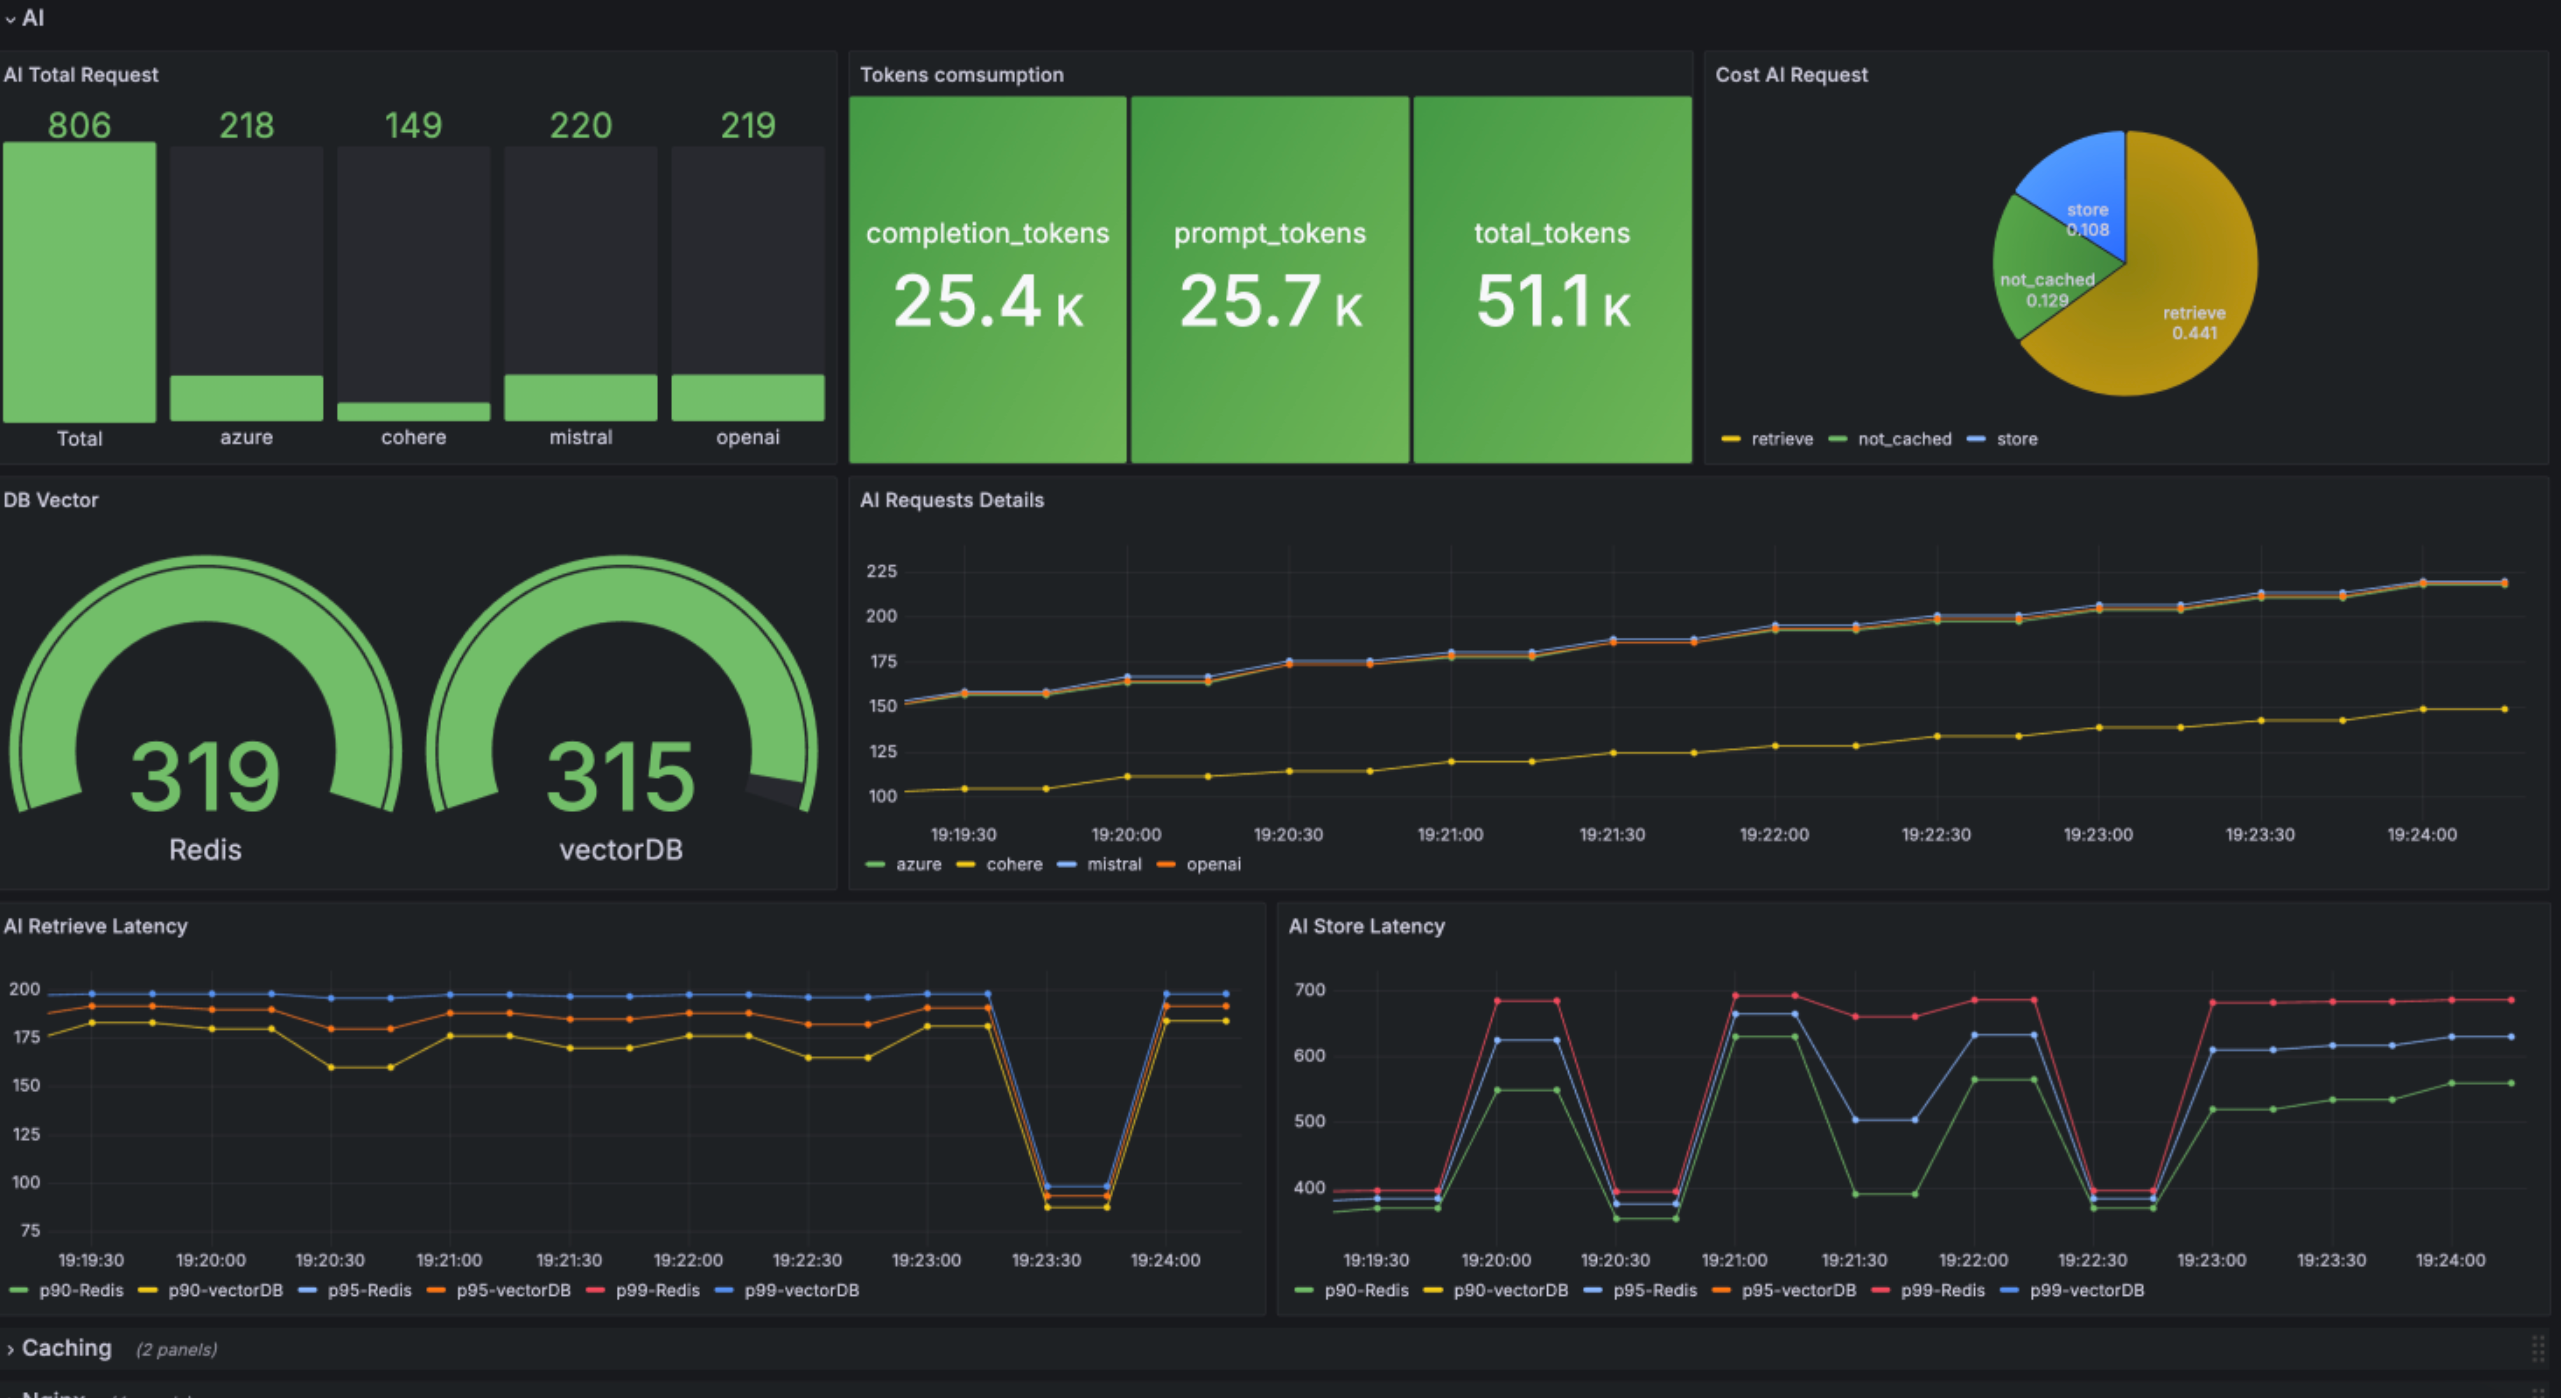
Task: Click retrieve yellow swatch in Cost AI Request legend
Action: pos(1730,439)
